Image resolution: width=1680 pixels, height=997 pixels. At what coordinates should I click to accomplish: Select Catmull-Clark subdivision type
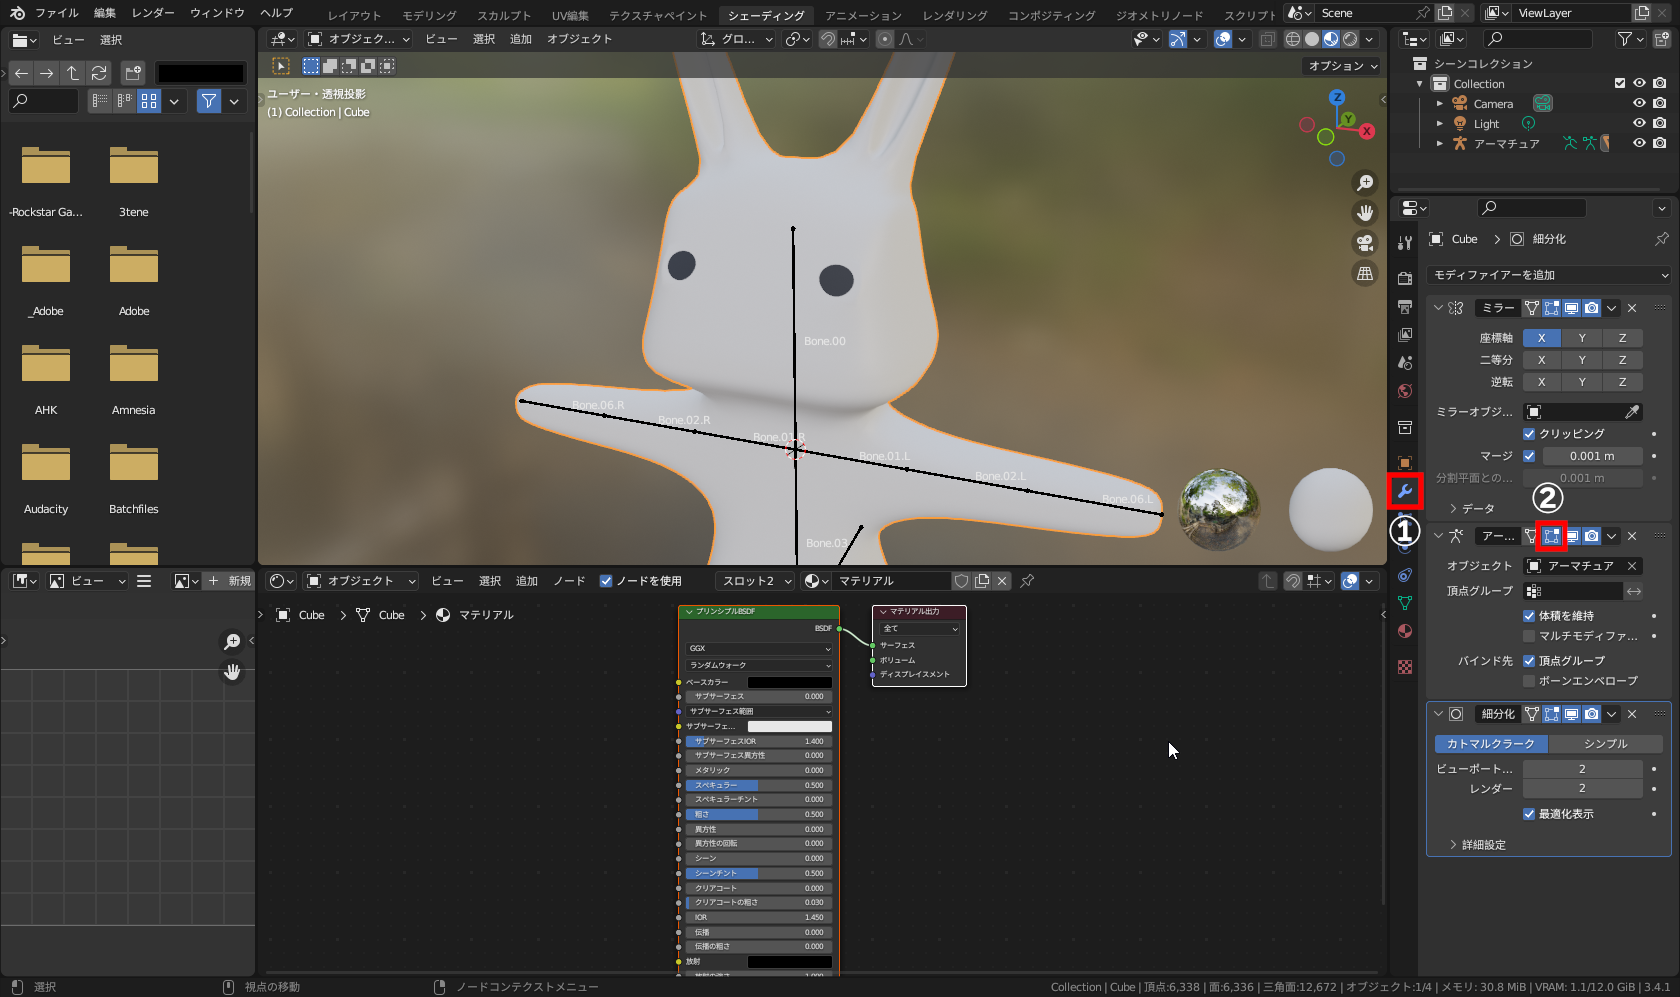(1491, 744)
